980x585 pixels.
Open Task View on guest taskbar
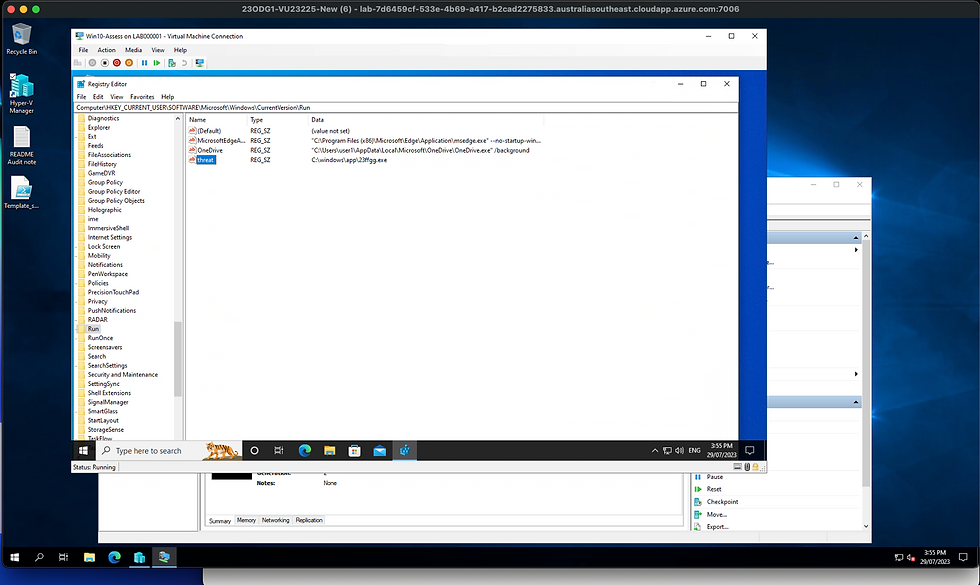coord(279,451)
